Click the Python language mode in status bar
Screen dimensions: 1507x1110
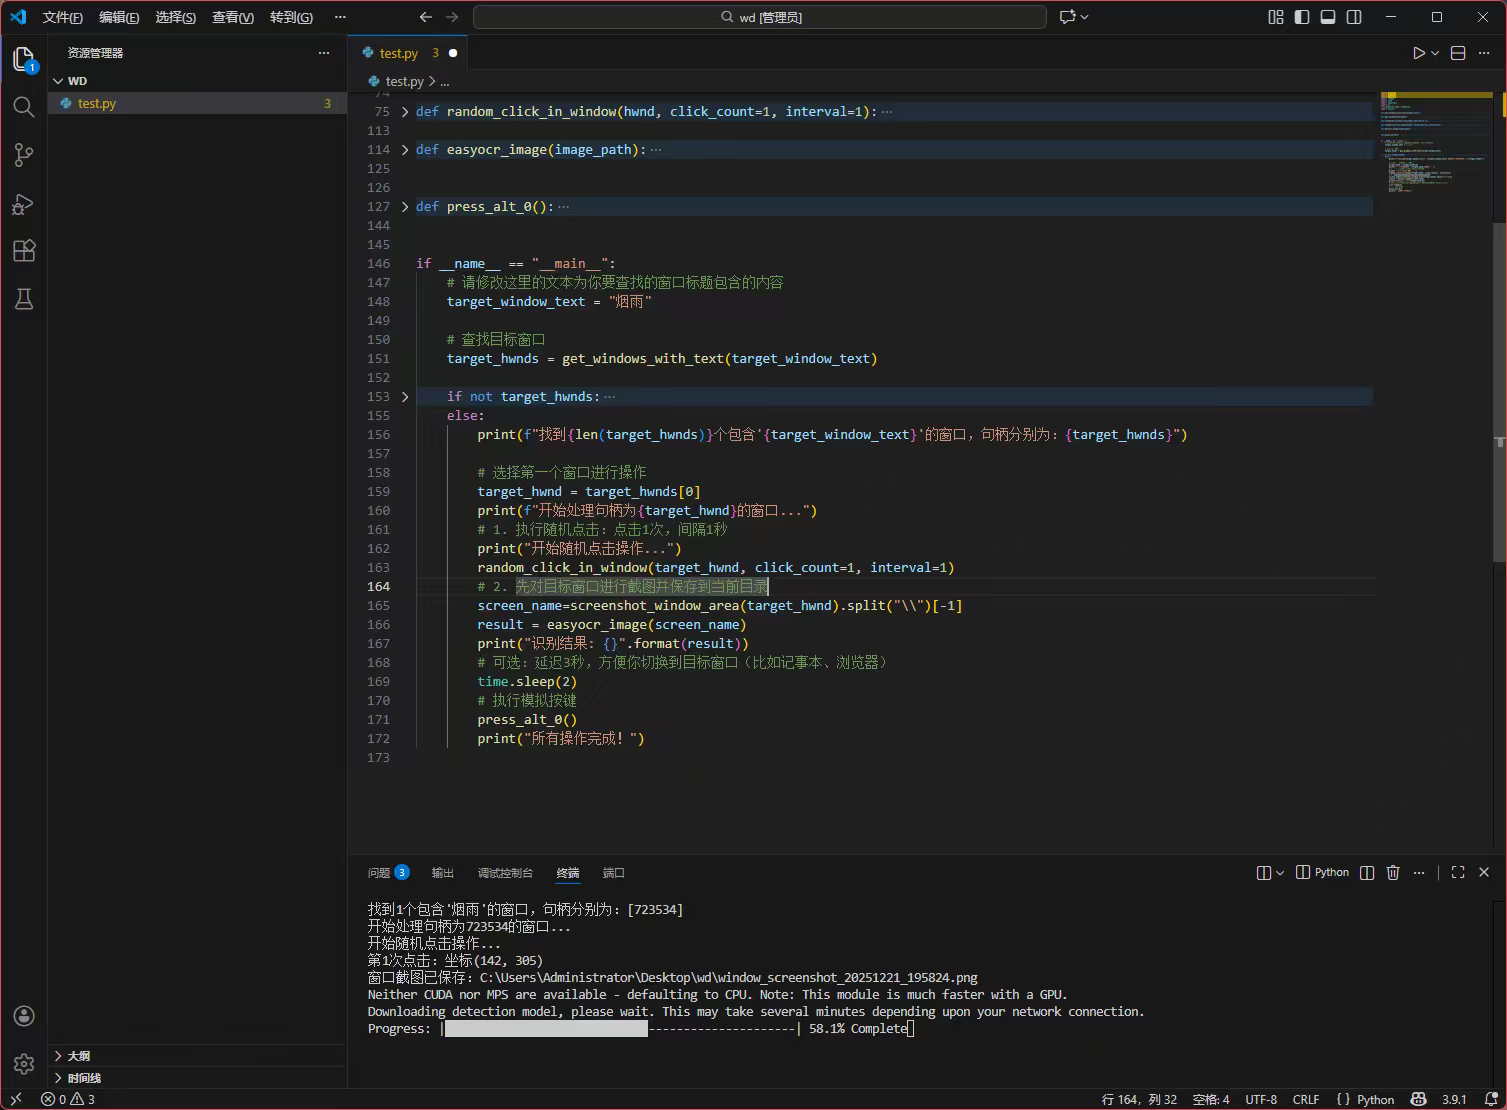point(1375,1099)
